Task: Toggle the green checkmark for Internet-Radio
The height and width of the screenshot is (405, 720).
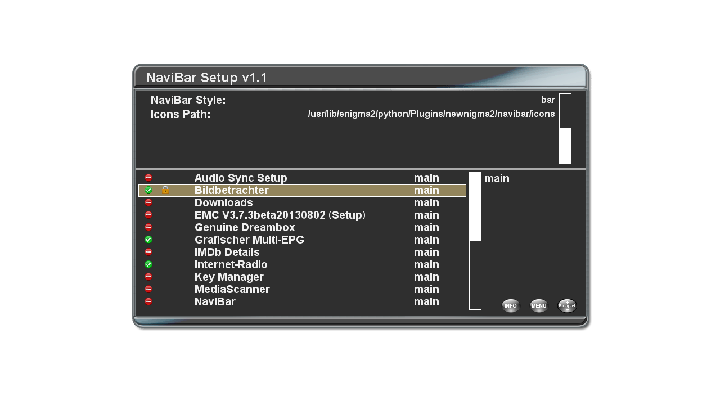Action: 148,265
